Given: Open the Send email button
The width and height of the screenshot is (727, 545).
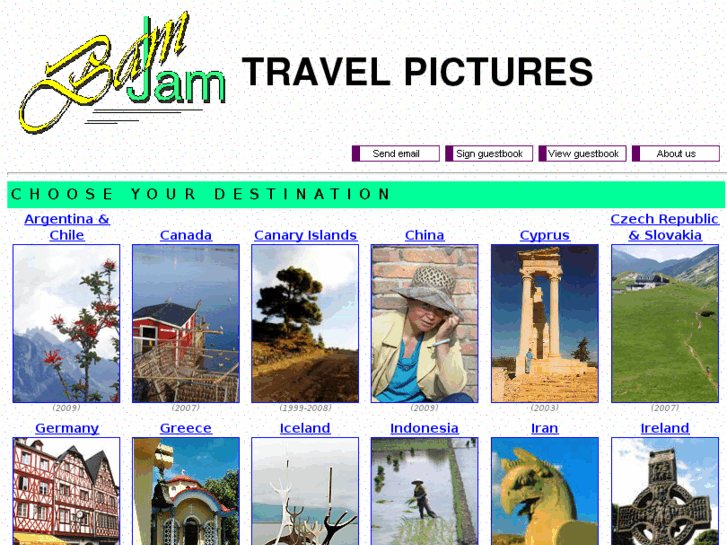Looking at the screenshot, I should [396, 154].
